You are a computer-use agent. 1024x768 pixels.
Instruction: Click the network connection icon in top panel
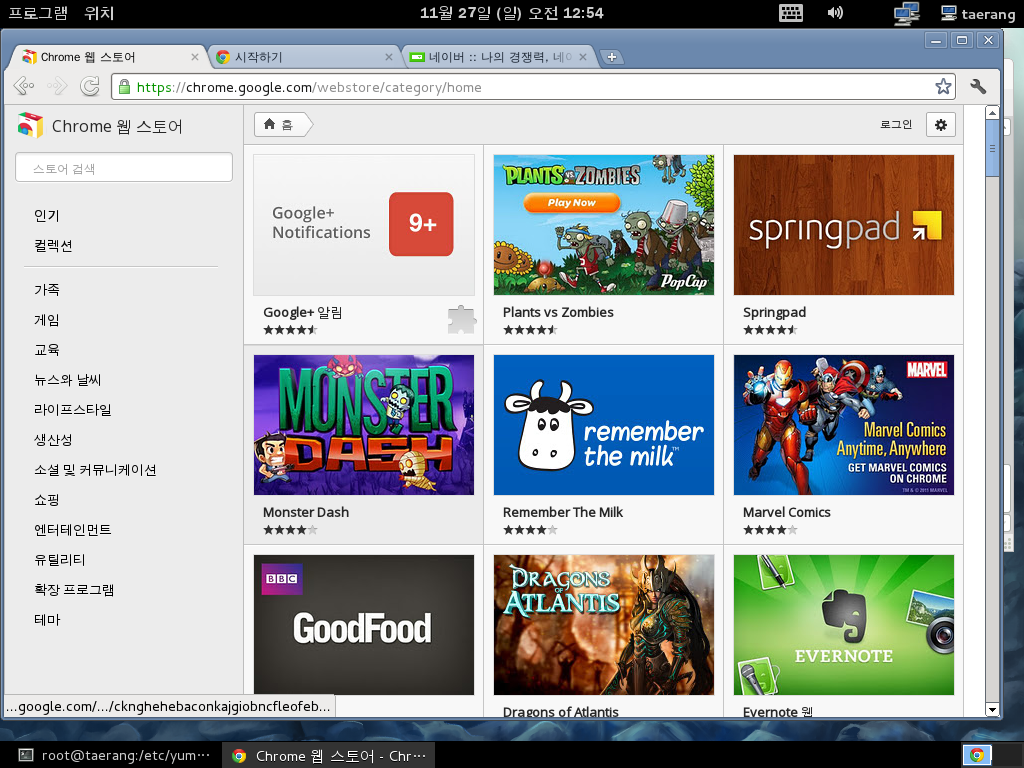tap(906, 13)
